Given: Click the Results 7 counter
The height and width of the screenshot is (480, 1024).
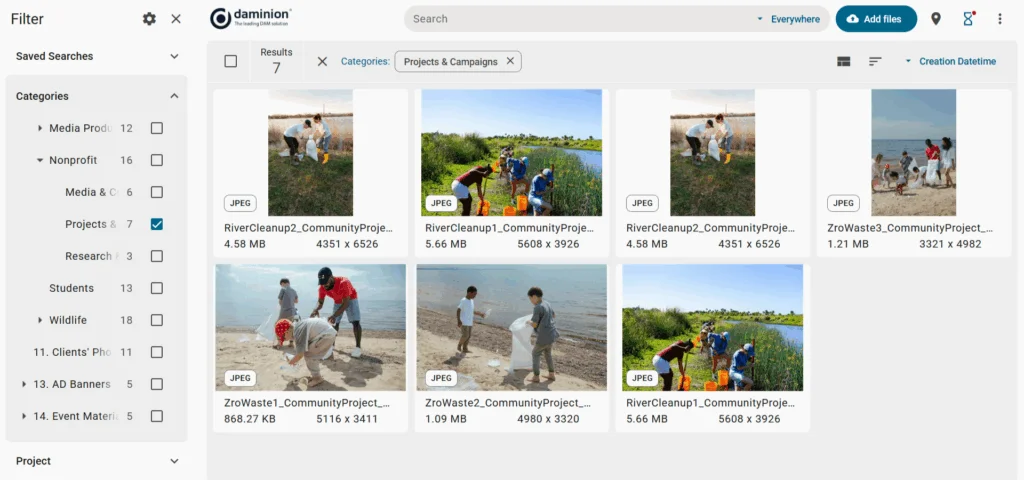Looking at the screenshot, I should pyautogui.click(x=276, y=61).
